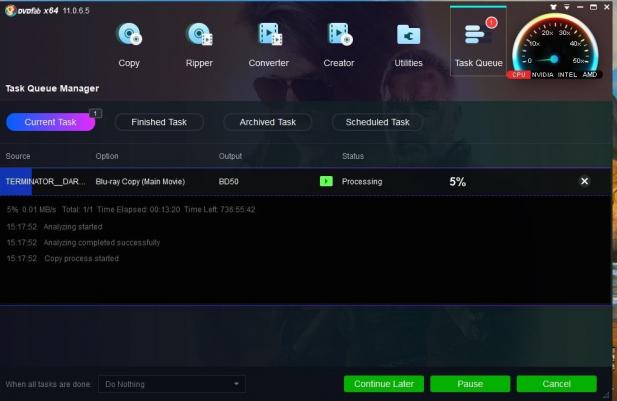The width and height of the screenshot is (617, 401).
Task: Click the Time Elapsed statistics line
Action: pyautogui.click(x=131, y=209)
